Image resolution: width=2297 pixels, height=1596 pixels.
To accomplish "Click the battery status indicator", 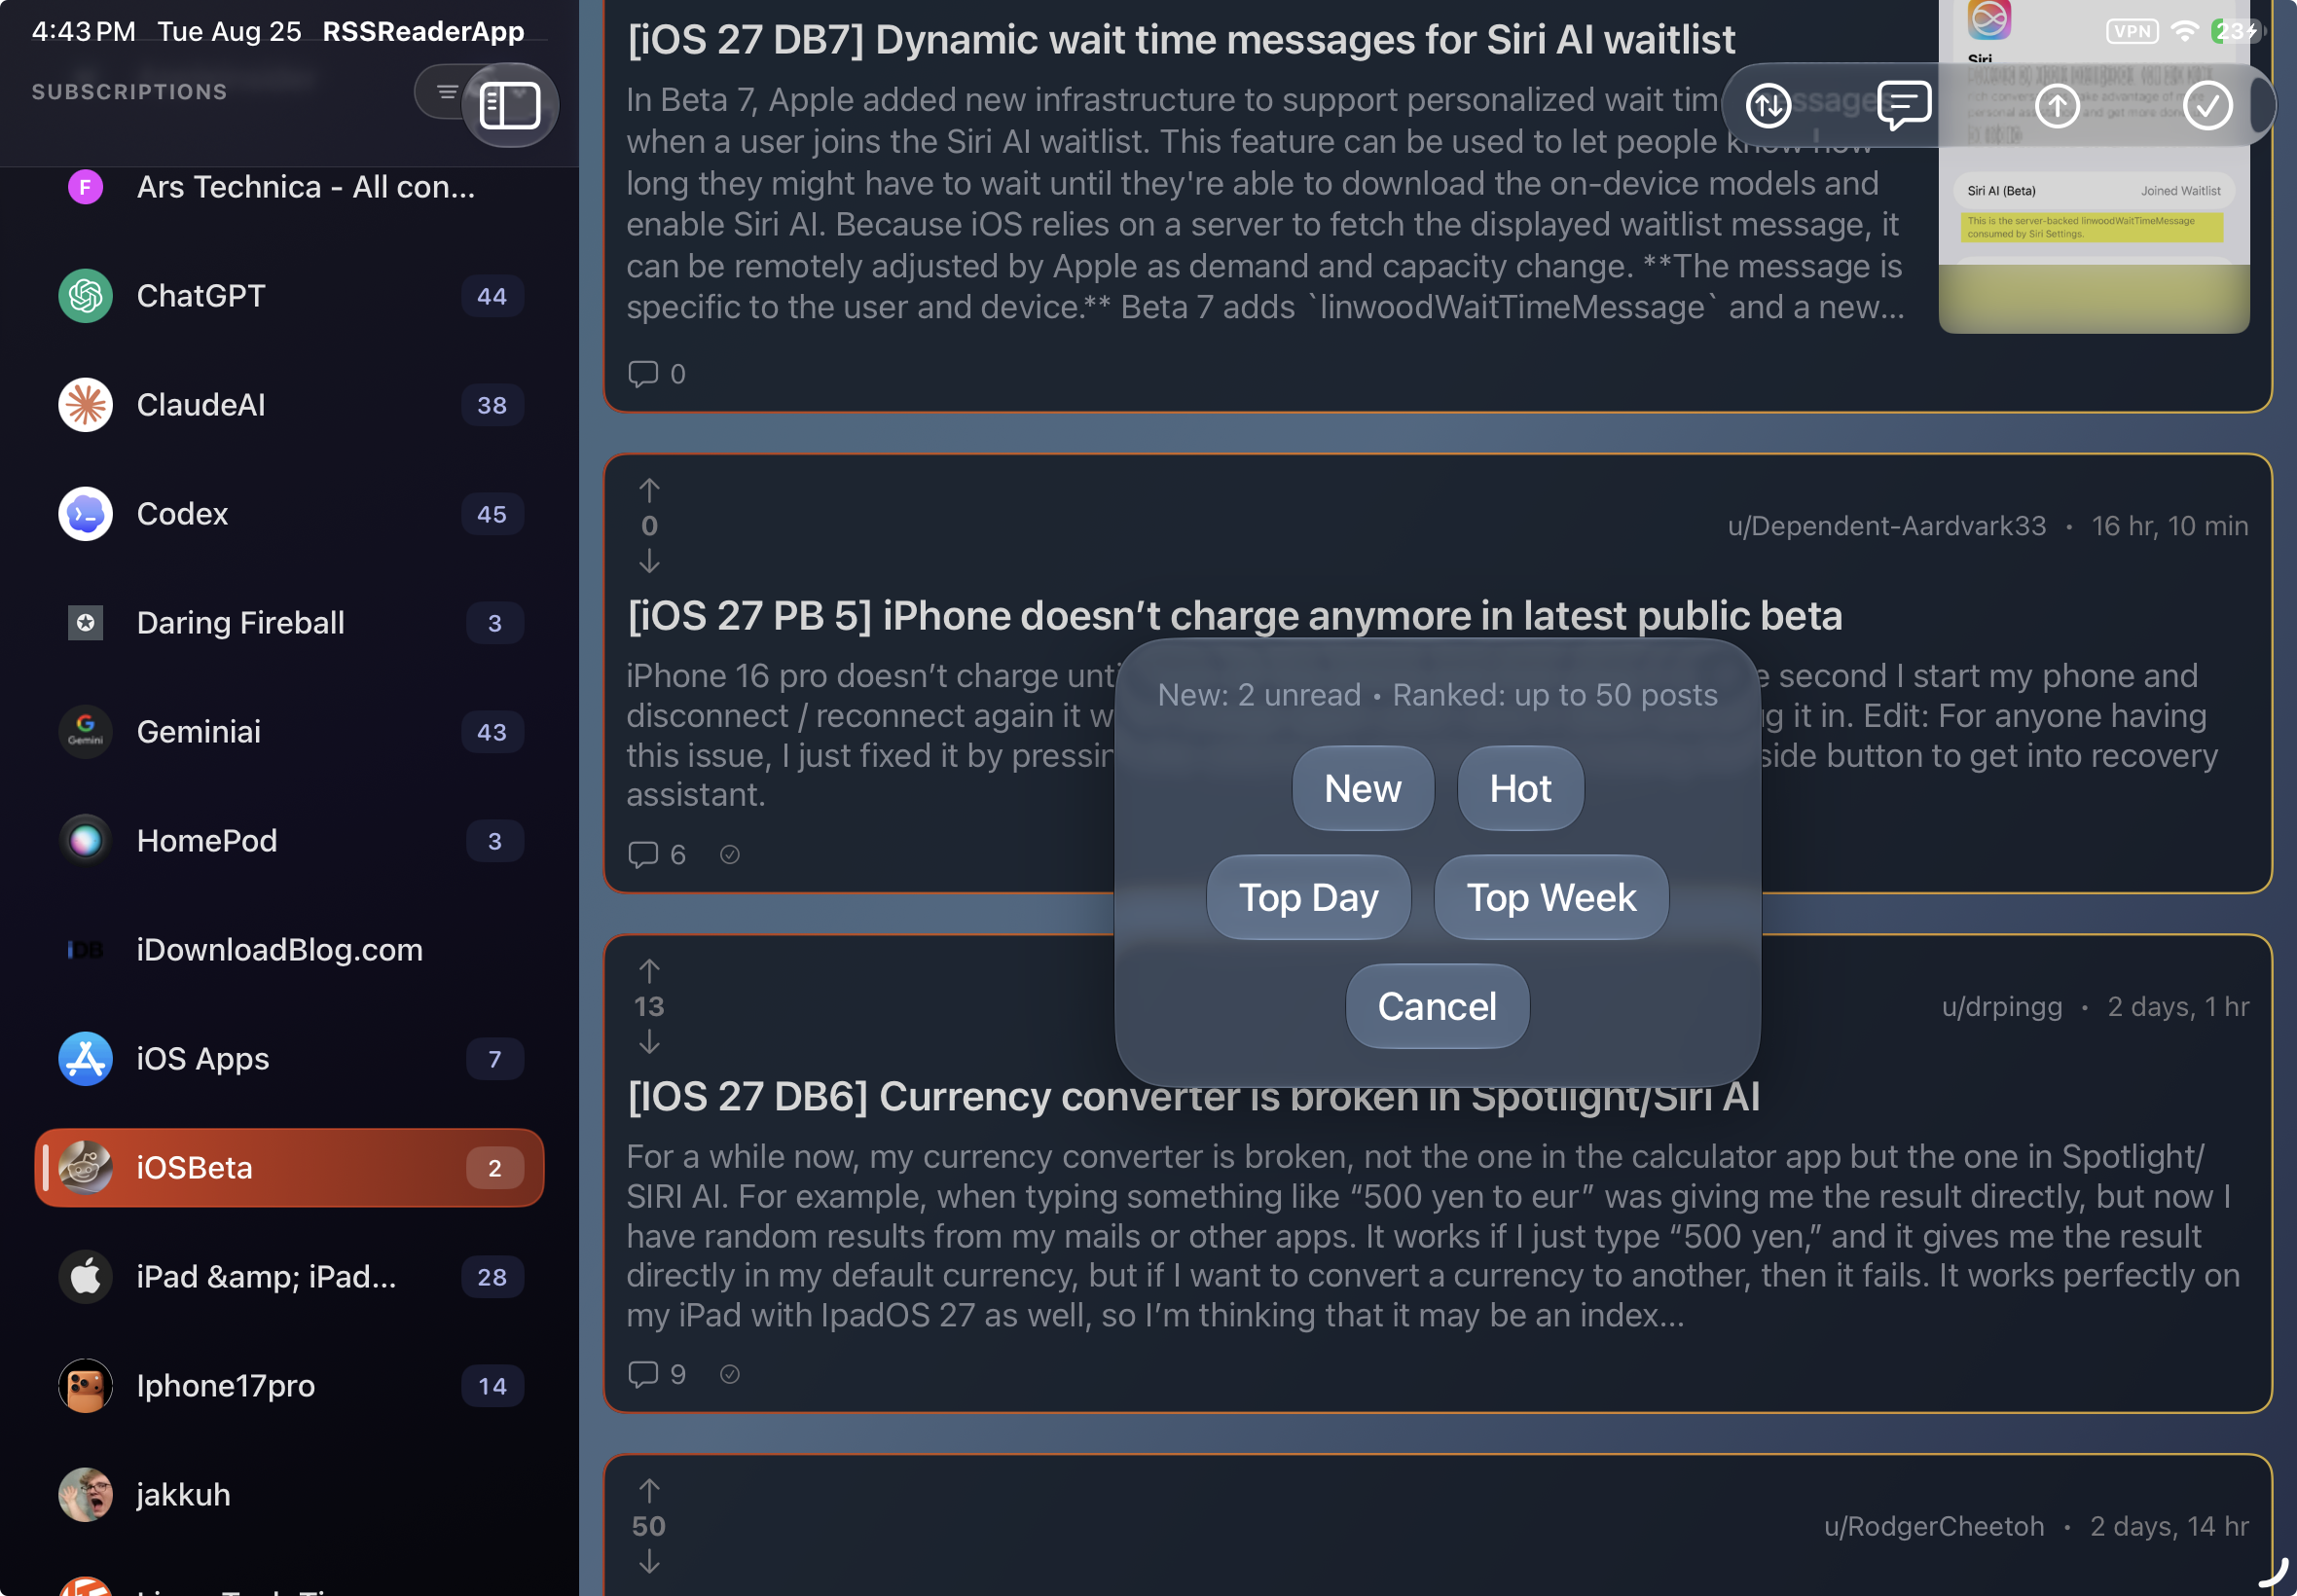I will coord(2236,31).
